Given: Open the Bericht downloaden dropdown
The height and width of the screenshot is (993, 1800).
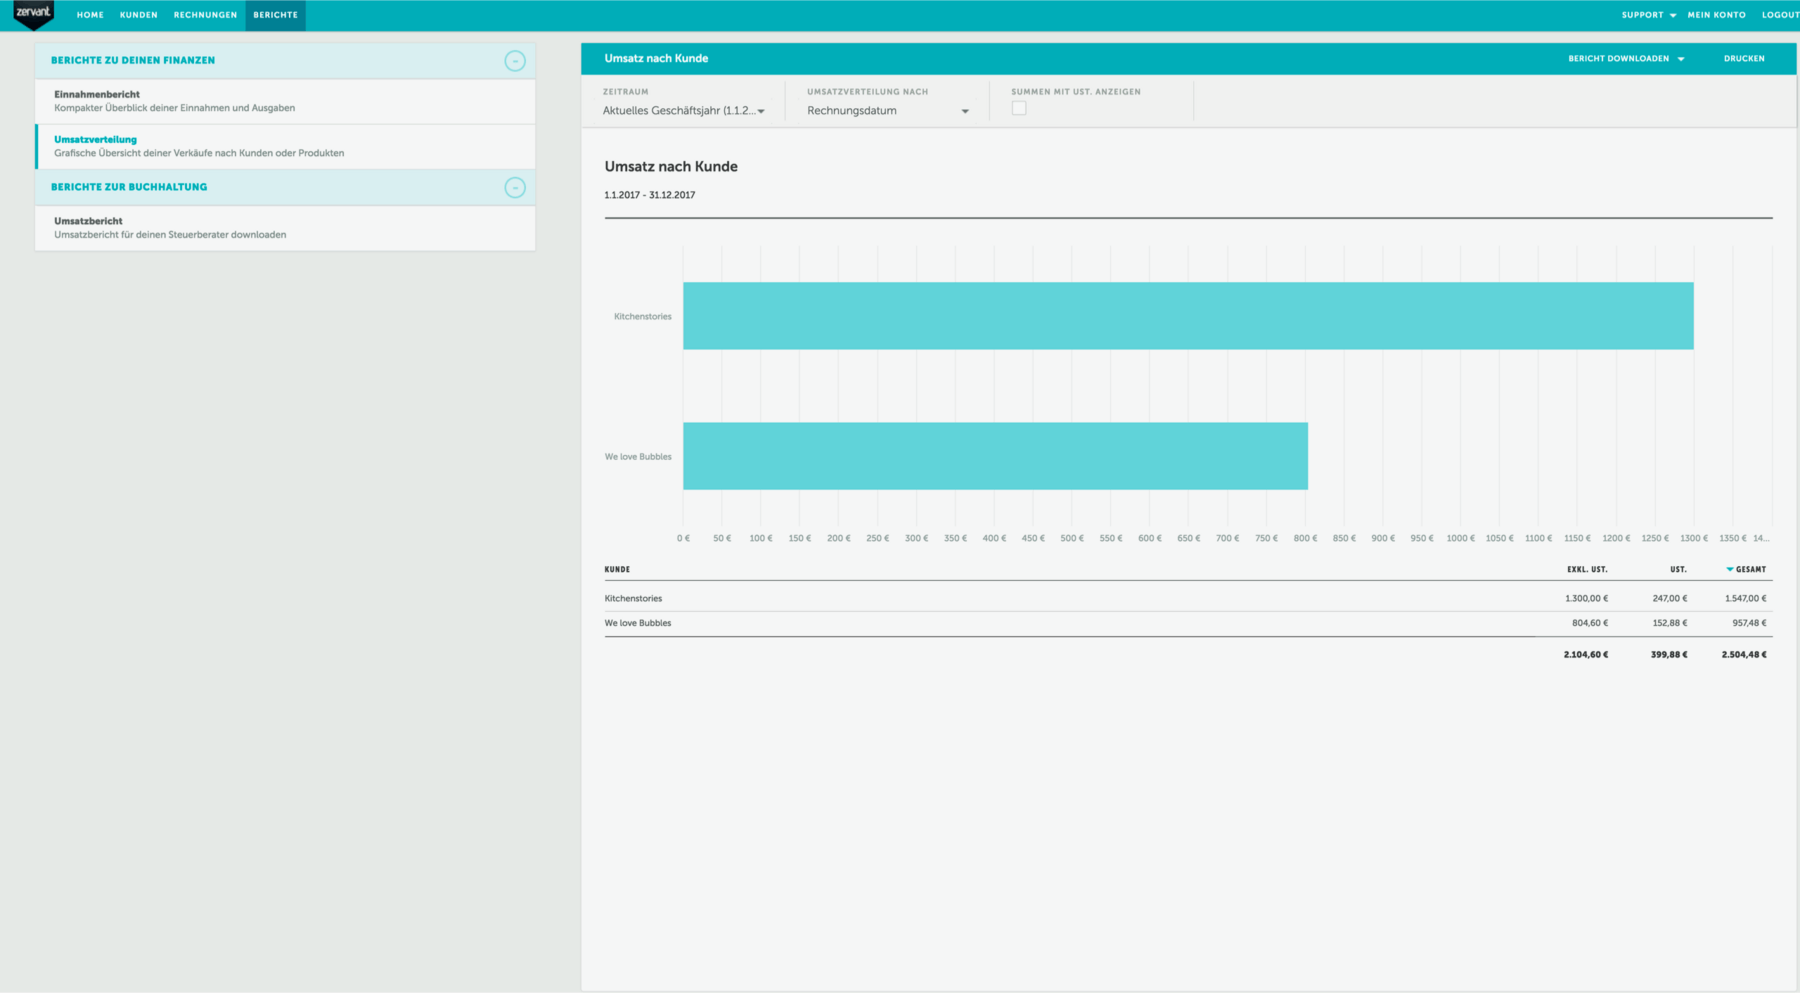Looking at the screenshot, I should point(1626,58).
